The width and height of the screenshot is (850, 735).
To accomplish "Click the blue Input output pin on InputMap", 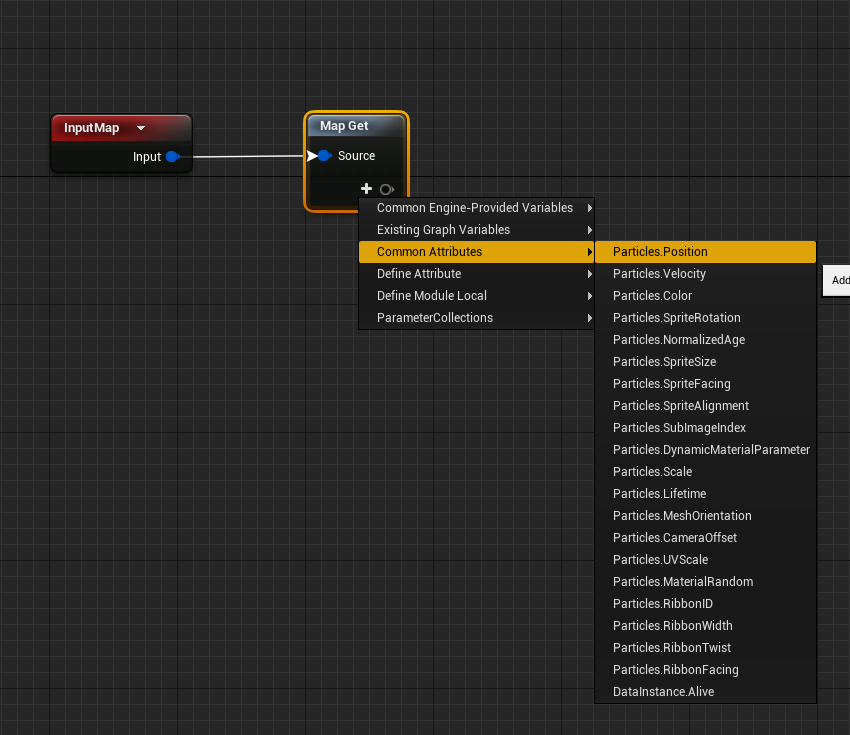I will click(x=173, y=157).
